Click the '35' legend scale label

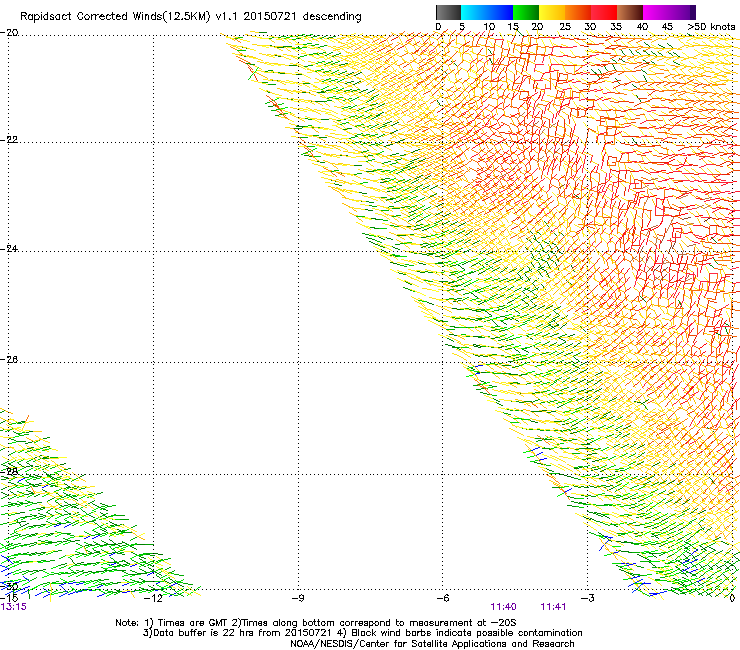pyautogui.click(x=616, y=27)
